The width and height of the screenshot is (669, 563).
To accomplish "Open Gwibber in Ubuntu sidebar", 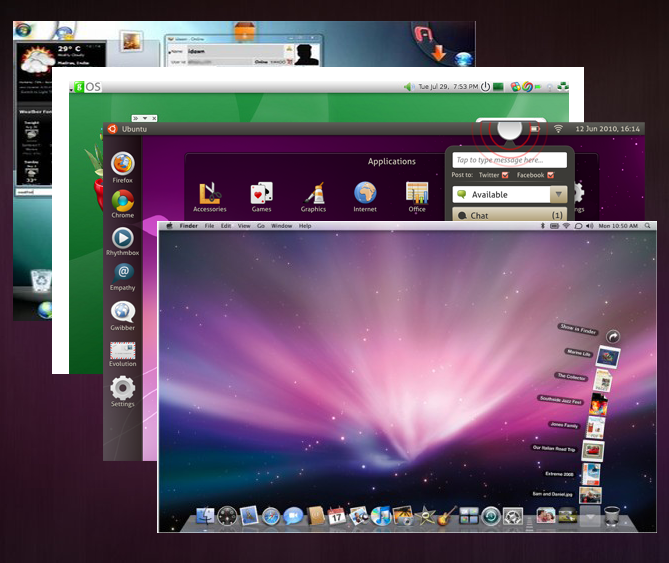I will [x=122, y=316].
